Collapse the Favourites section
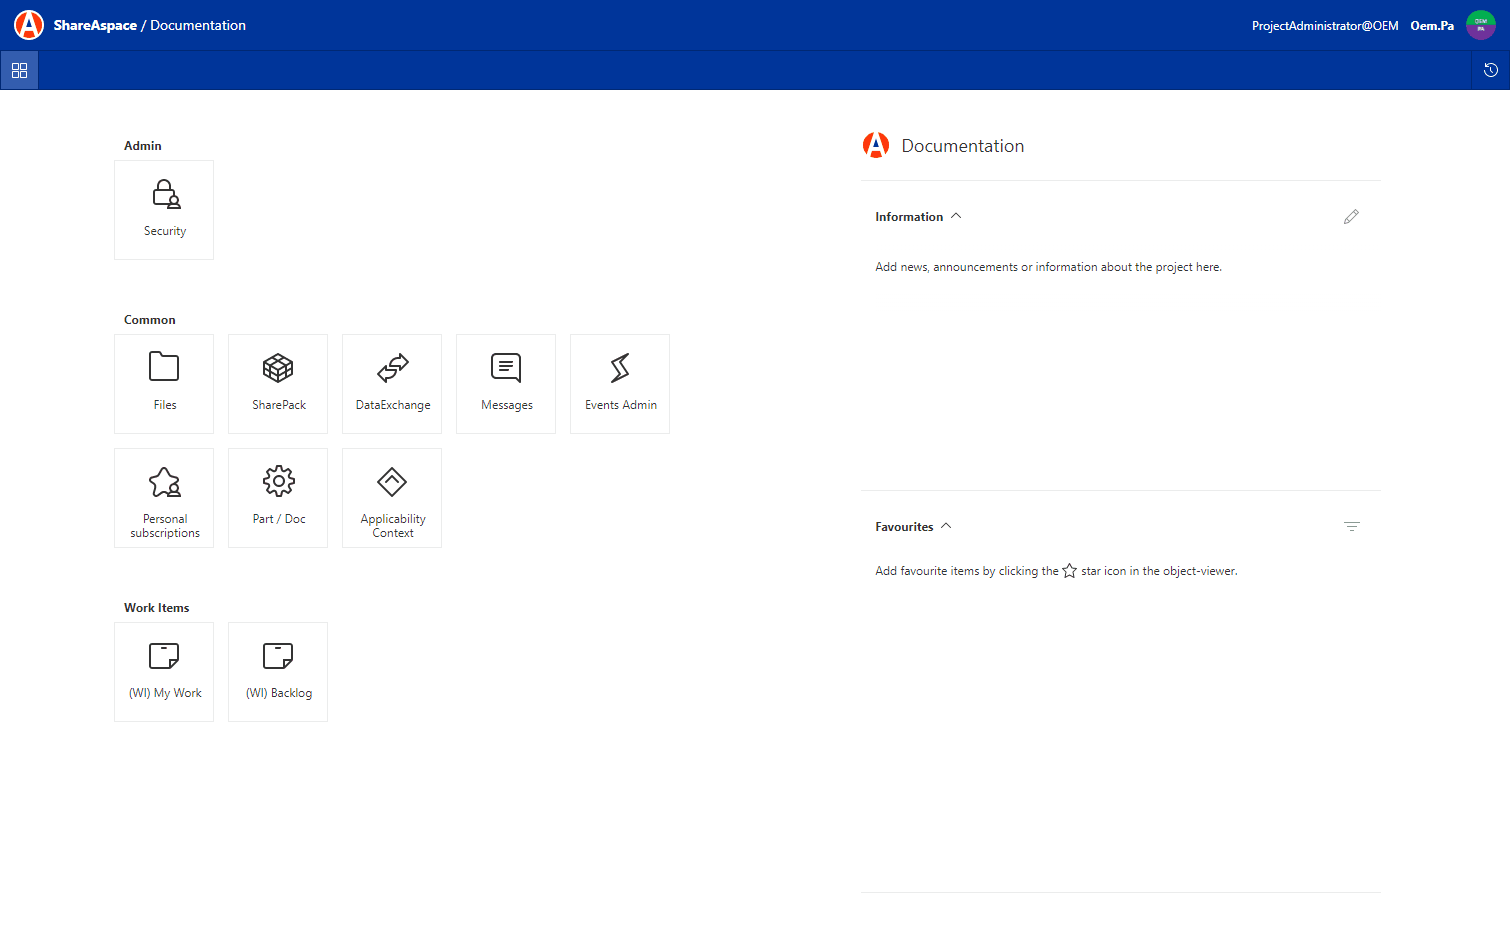1510x948 pixels. pyautogui.click(x=946, y=526)
